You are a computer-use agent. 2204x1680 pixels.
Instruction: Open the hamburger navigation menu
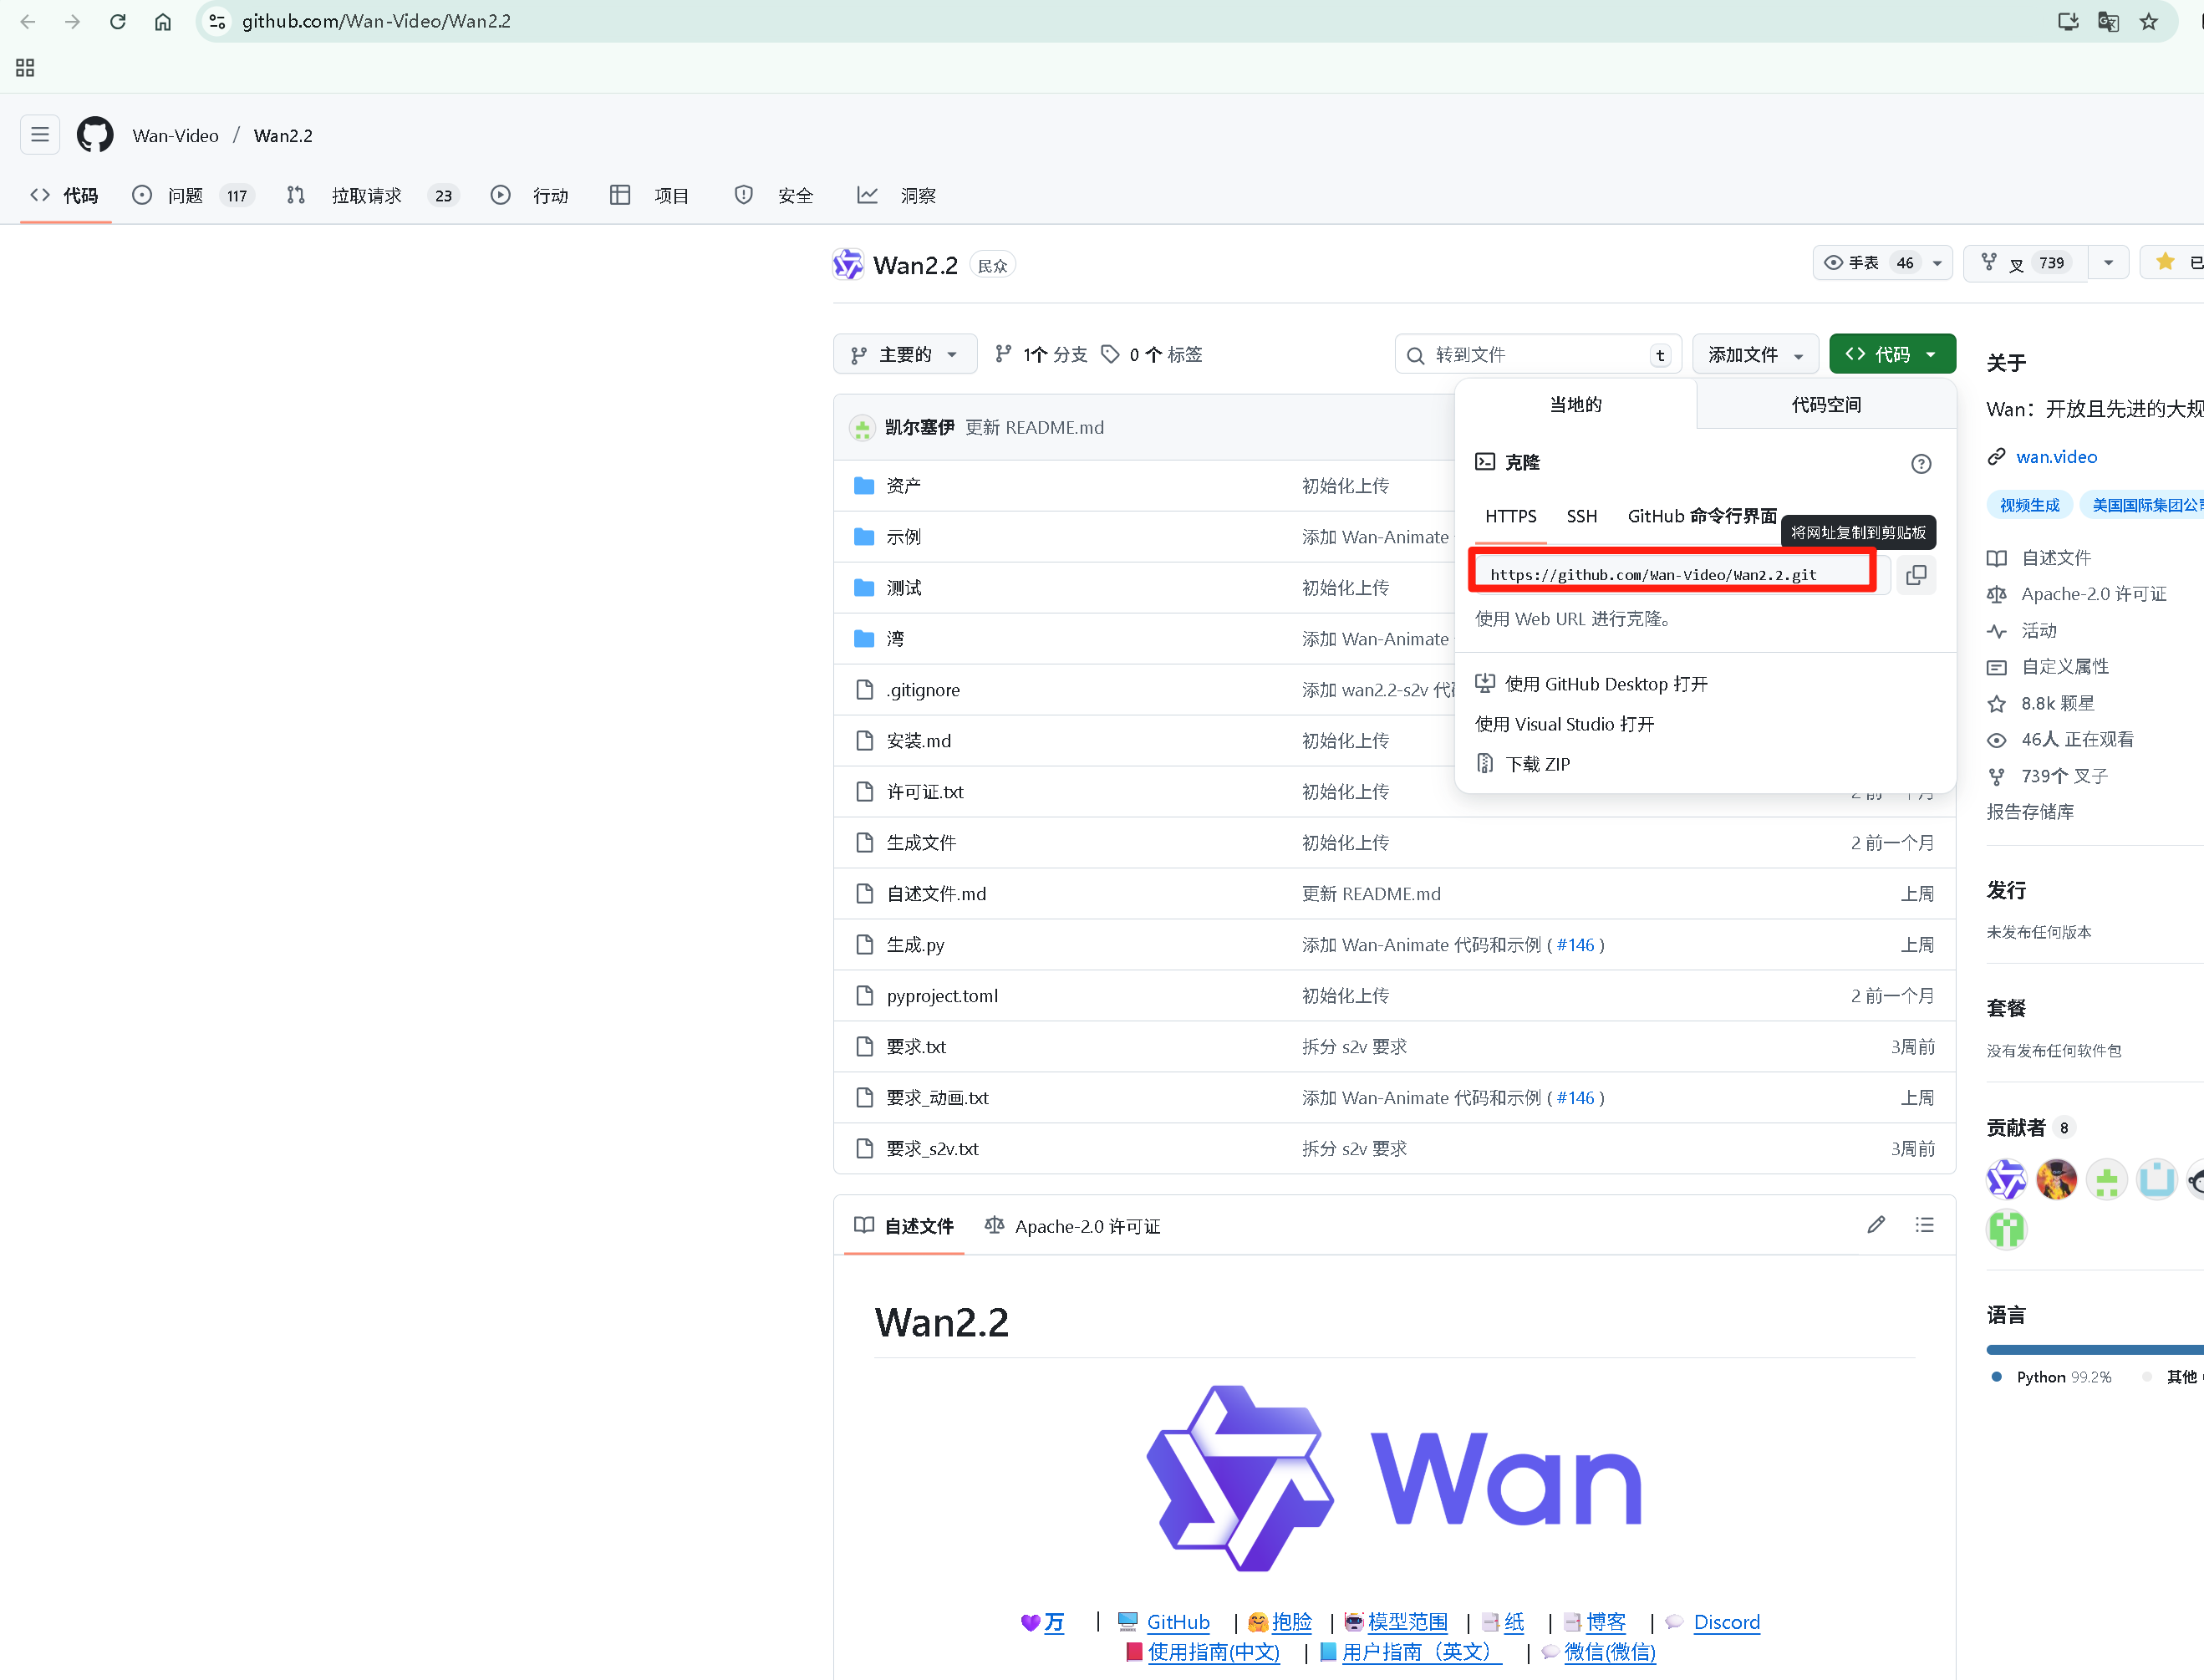tap(40, 135)
